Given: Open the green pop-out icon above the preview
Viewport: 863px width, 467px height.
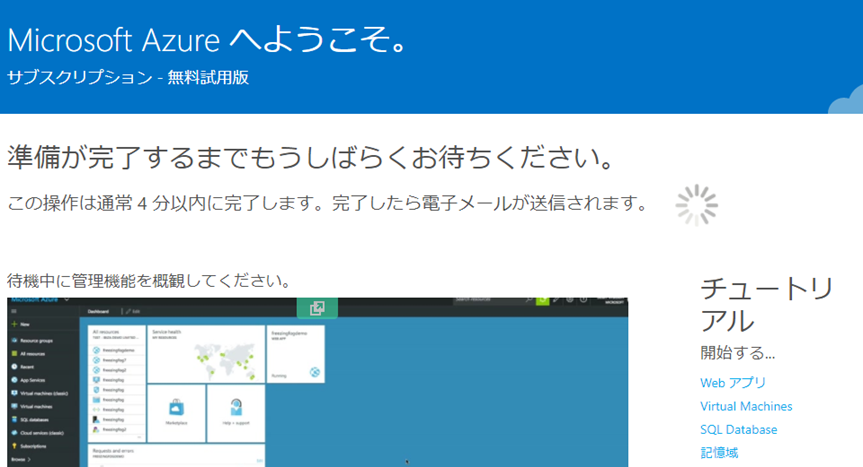Looking at the screenshot, I should pos(317,307).
